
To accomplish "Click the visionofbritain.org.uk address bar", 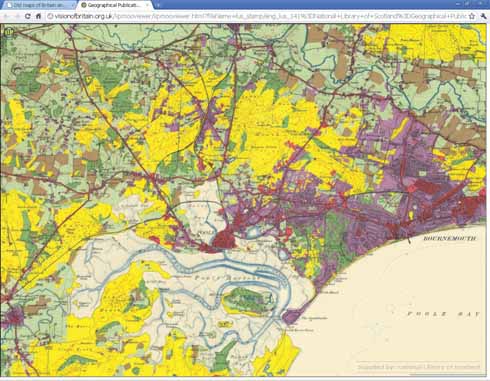I will click(256, 16).
